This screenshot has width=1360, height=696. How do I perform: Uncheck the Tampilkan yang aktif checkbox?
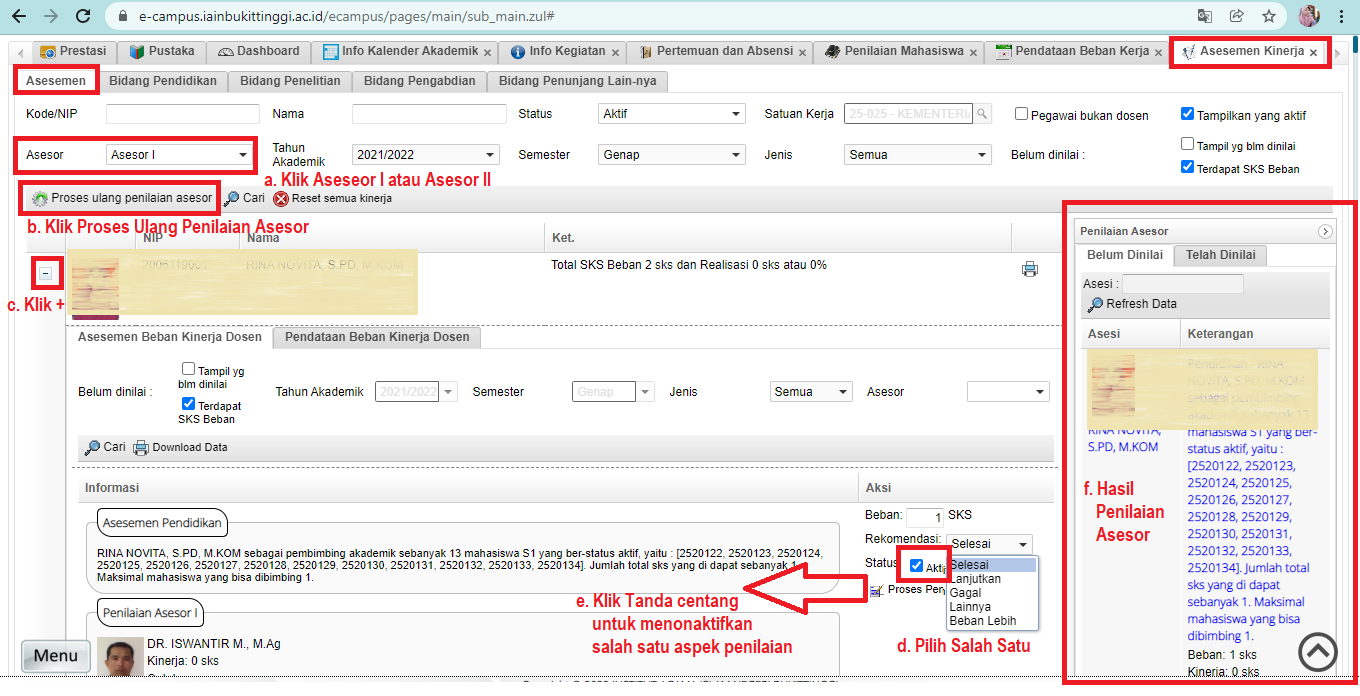(x=1187, y=114)
